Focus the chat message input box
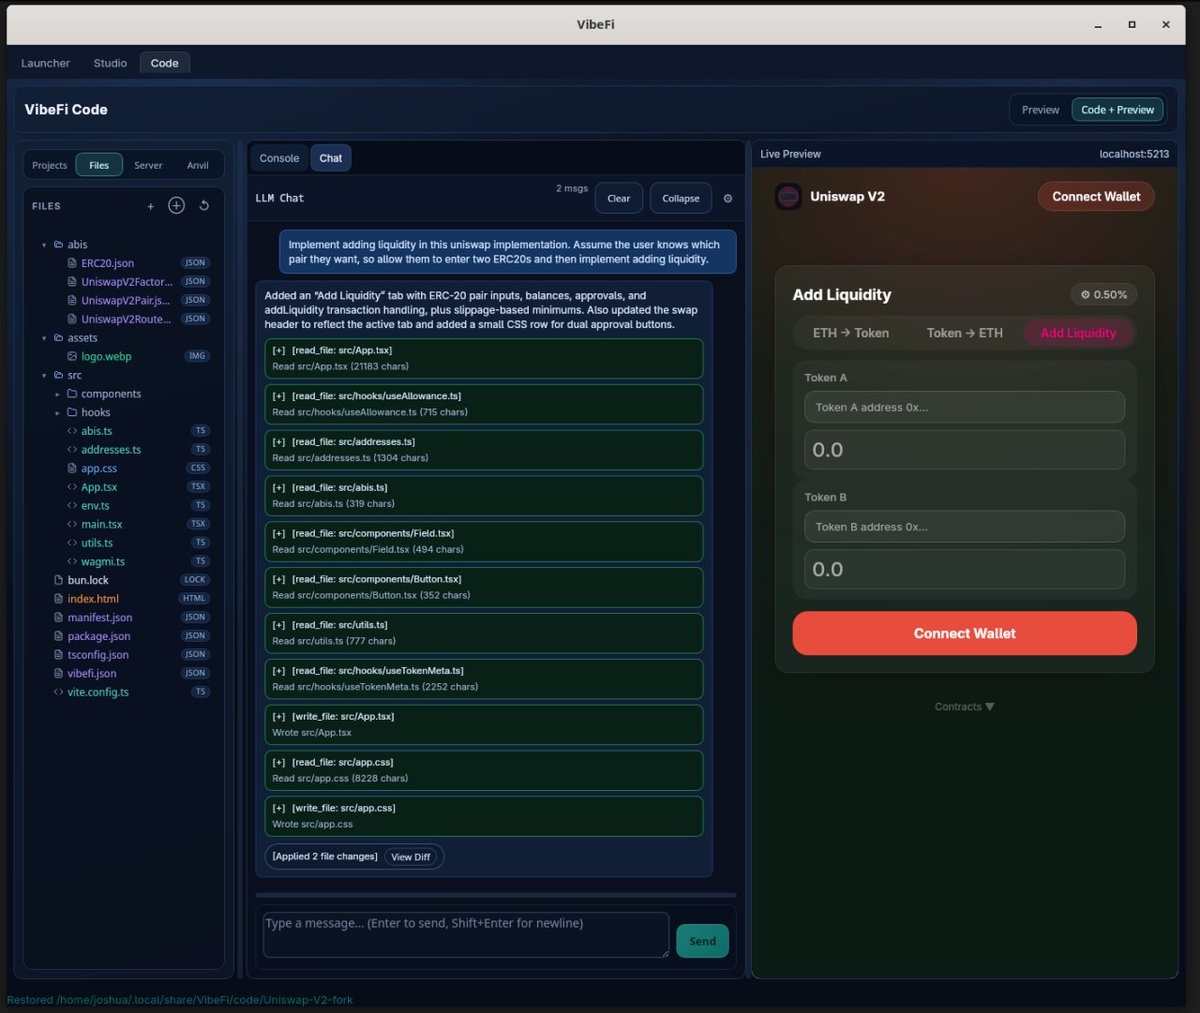Image resolution: width=1200 pixels, height=1013 pixels. click(x=466, y=935)
